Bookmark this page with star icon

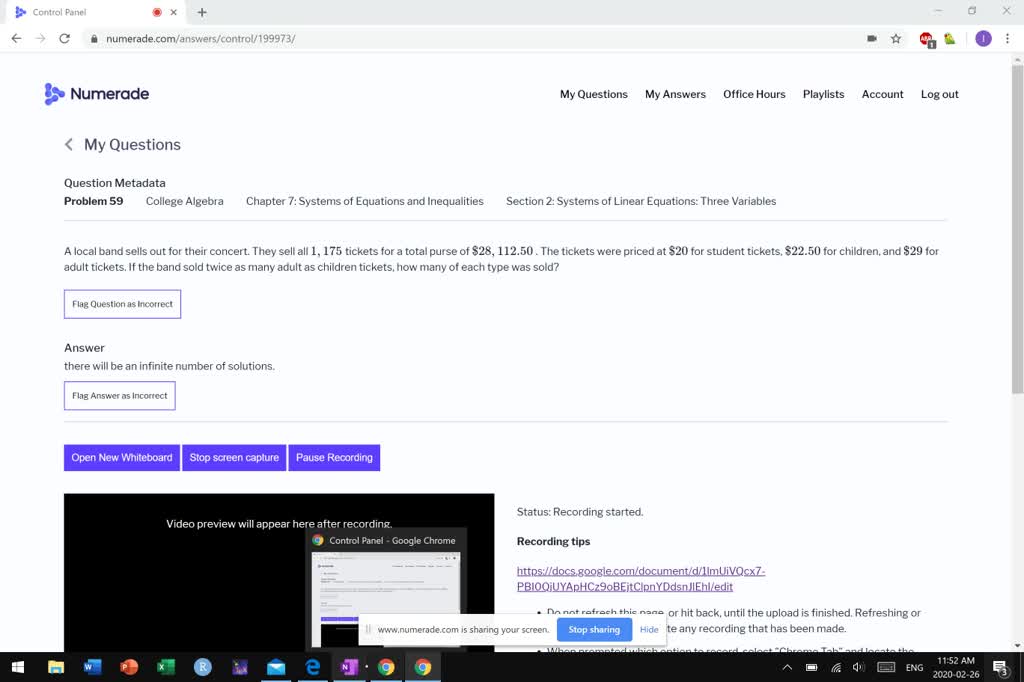(x=896, y=39)
